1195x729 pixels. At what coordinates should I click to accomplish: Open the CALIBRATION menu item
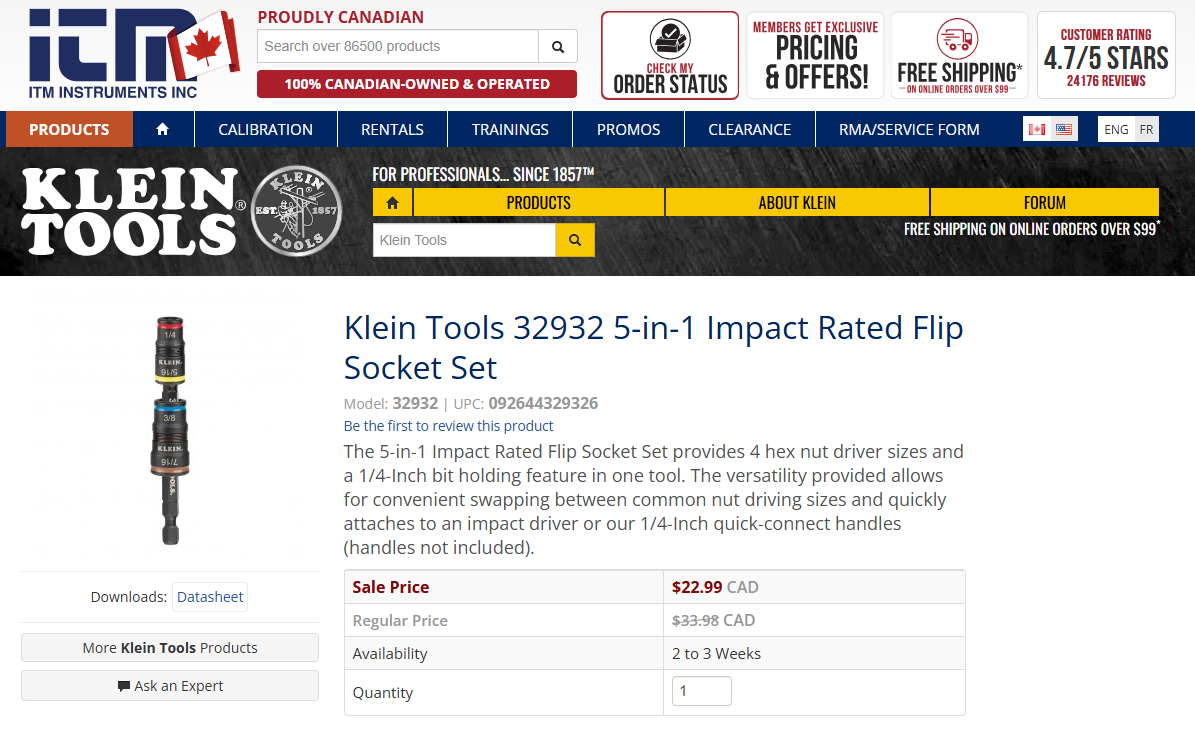(x=265, y=129)
